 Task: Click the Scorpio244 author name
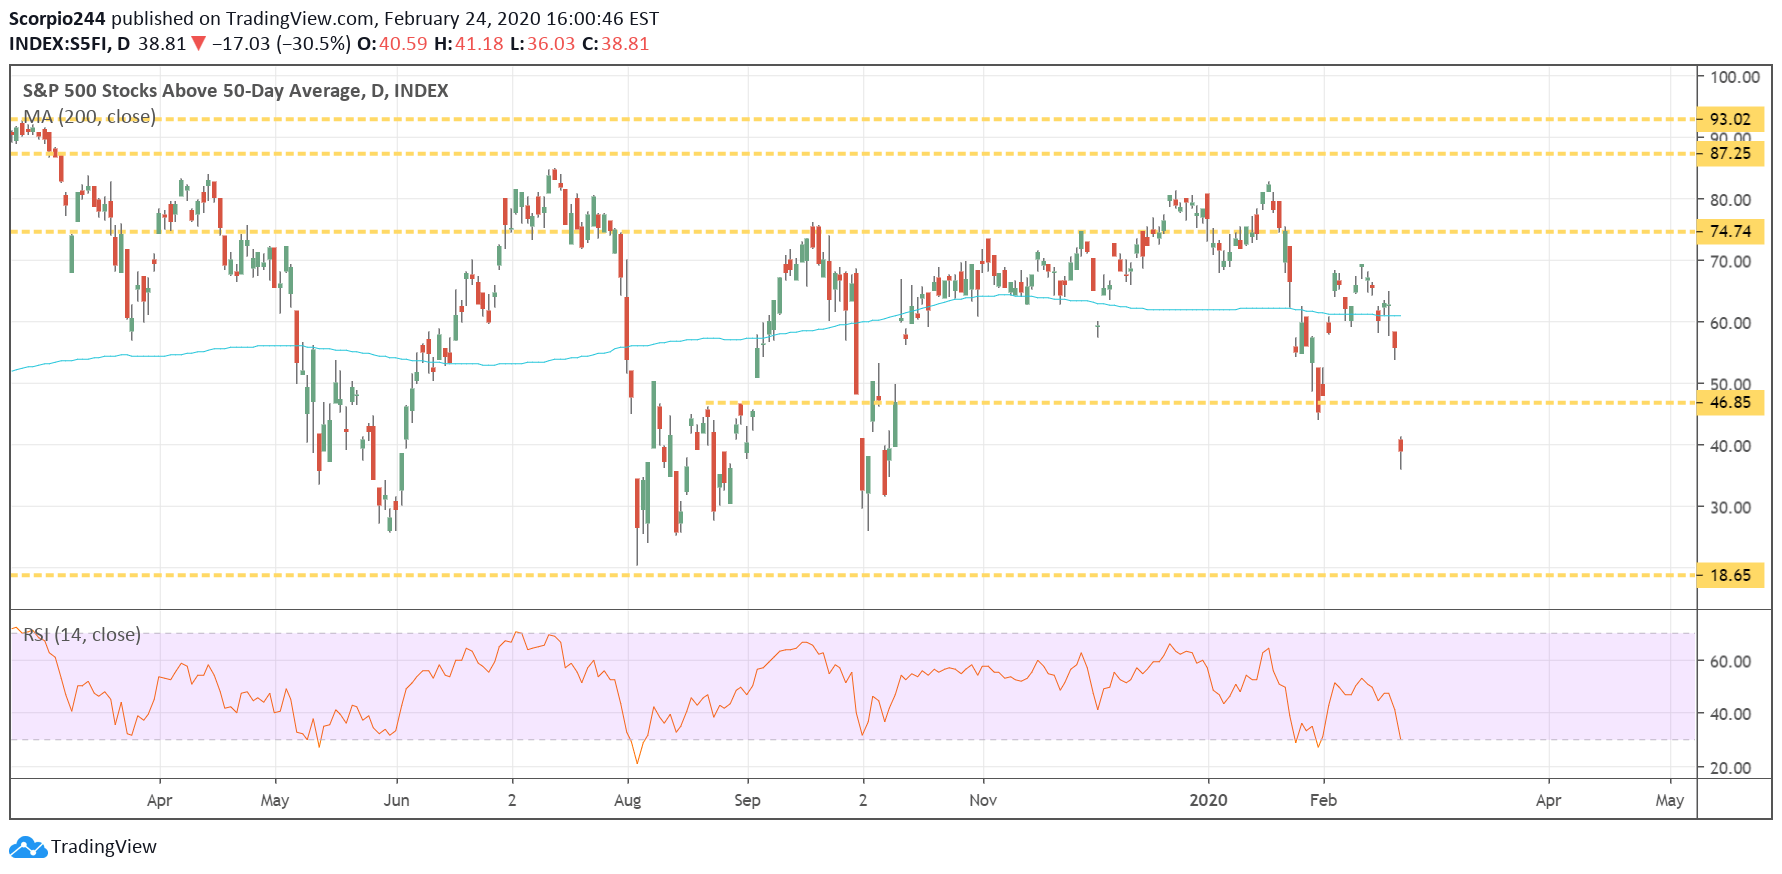point(57,19)
